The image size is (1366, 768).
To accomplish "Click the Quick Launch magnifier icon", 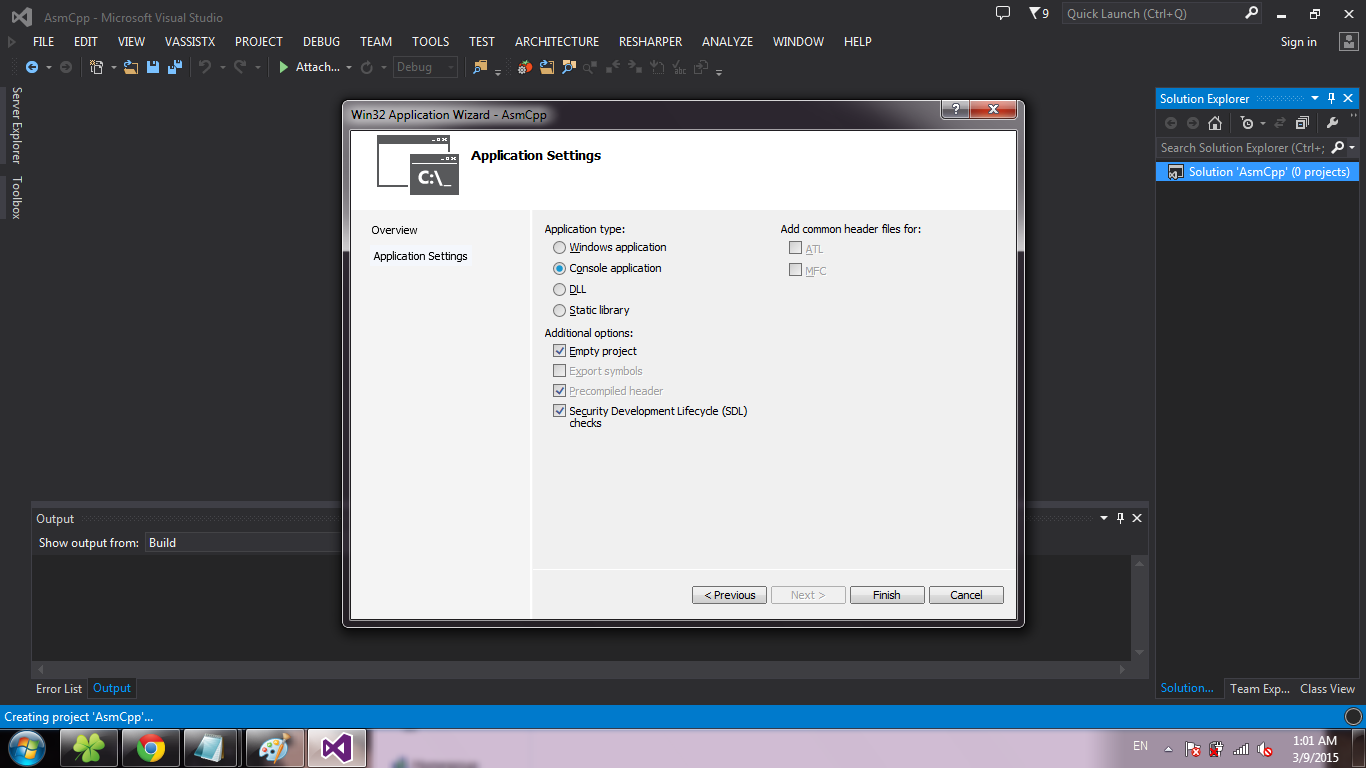I will (x=1252, y=13).
